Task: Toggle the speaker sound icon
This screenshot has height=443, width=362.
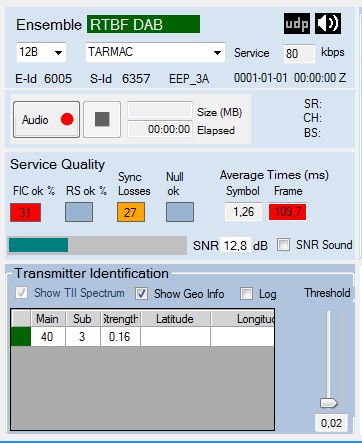Action: point(328,24)
